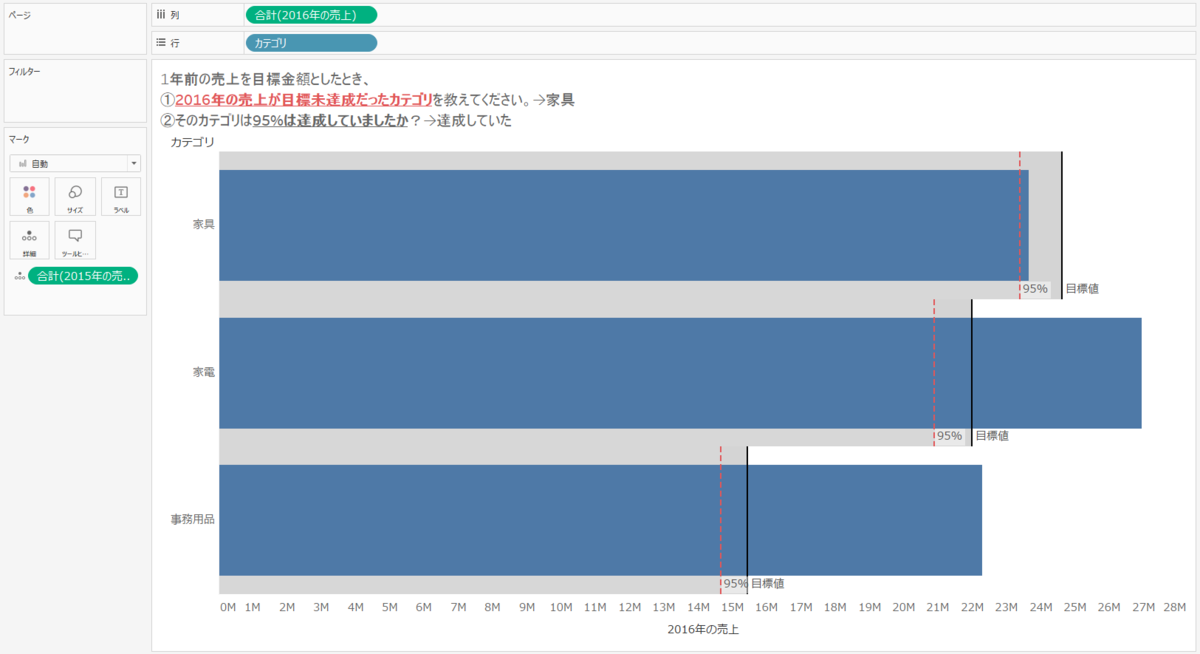
Task: Open the Size (サイズ) marks card
Action: tap(75, 197)
